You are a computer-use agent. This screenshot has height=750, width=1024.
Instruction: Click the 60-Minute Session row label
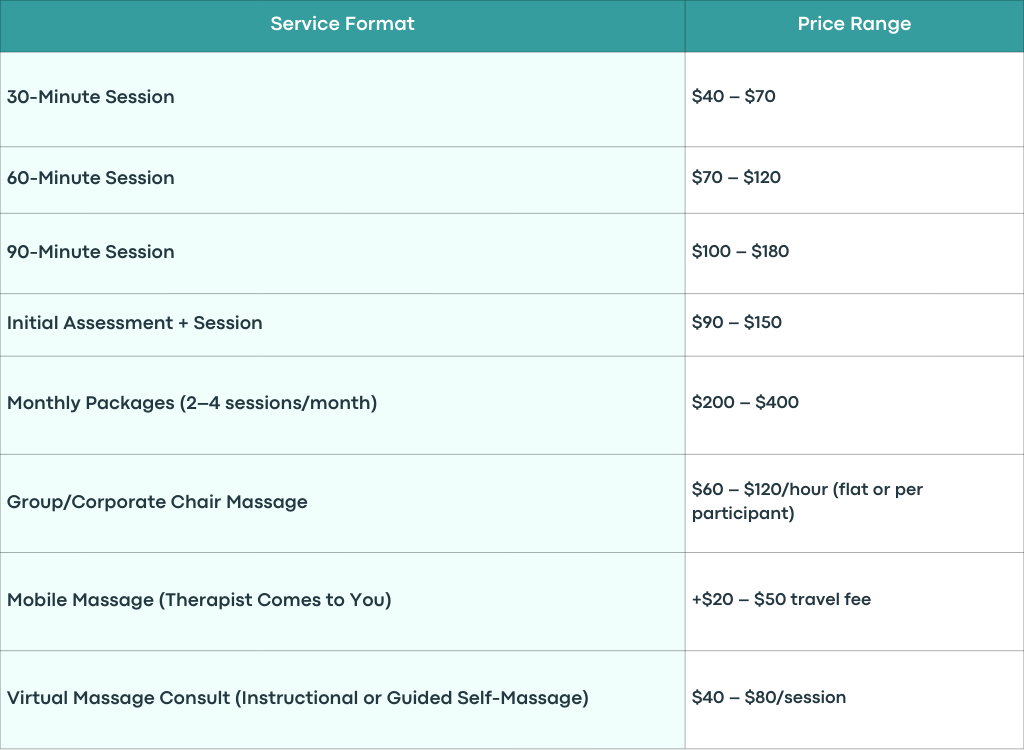point(91,178)
